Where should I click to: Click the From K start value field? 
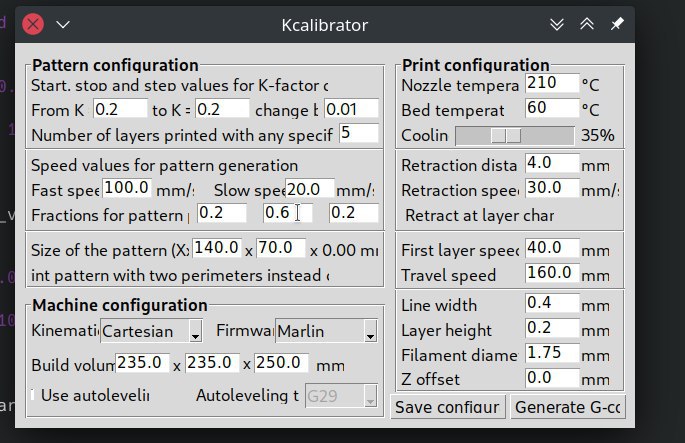[x=120, y=108]
